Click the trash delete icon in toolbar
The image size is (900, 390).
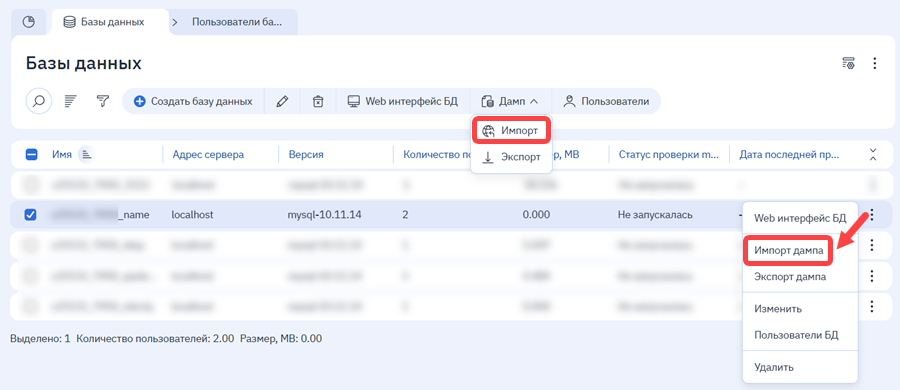pyautogui.click(x=317, y=102)
